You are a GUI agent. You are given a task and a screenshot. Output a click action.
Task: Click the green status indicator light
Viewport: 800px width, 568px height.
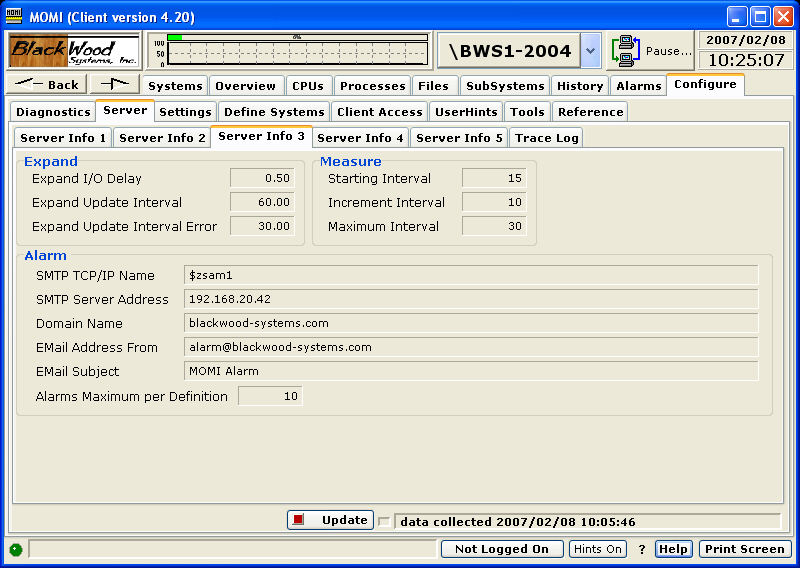(16, 549)
